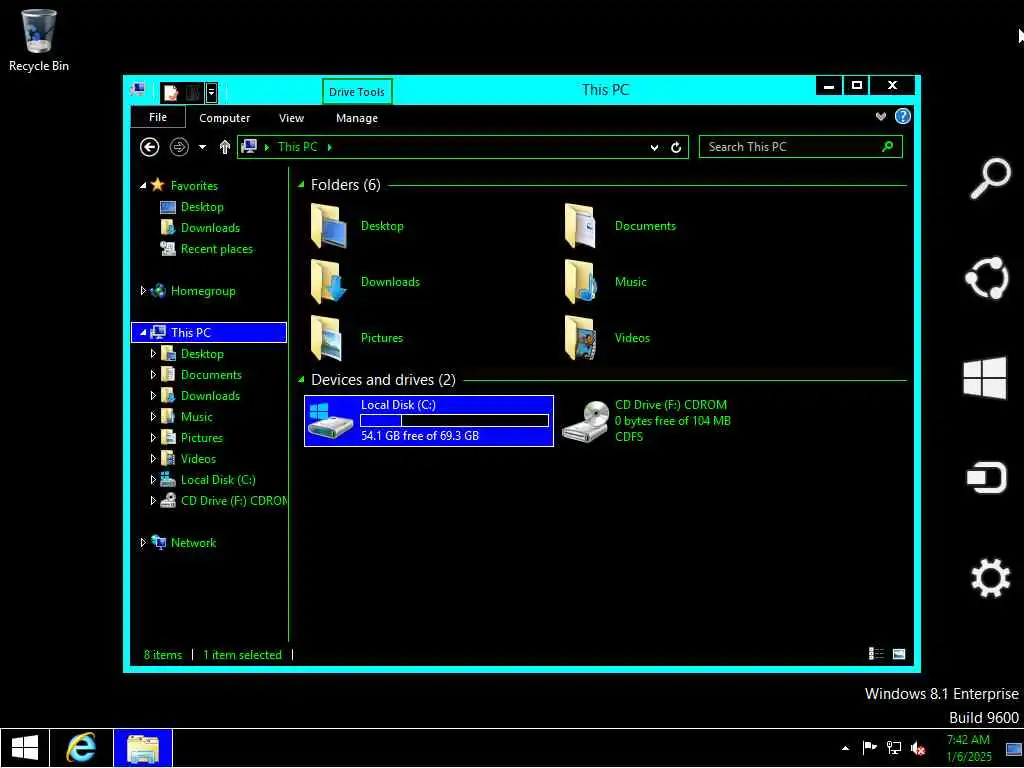Go up one level with Up arrow
The image size is (1024, 768).
225,147
